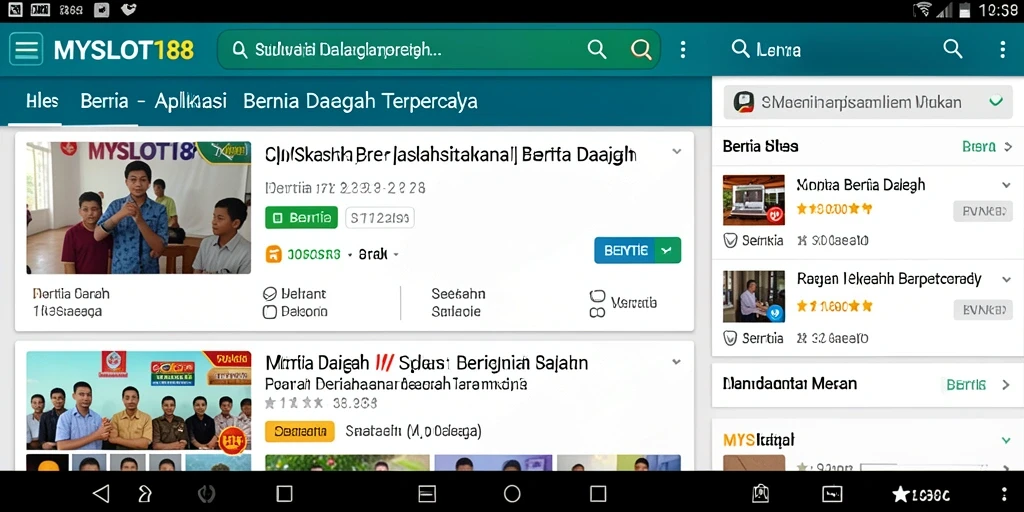Tap the bag-shaped icon in the bottom bar
This screenshot has width=1024, height=512.
tap(760, 494)
